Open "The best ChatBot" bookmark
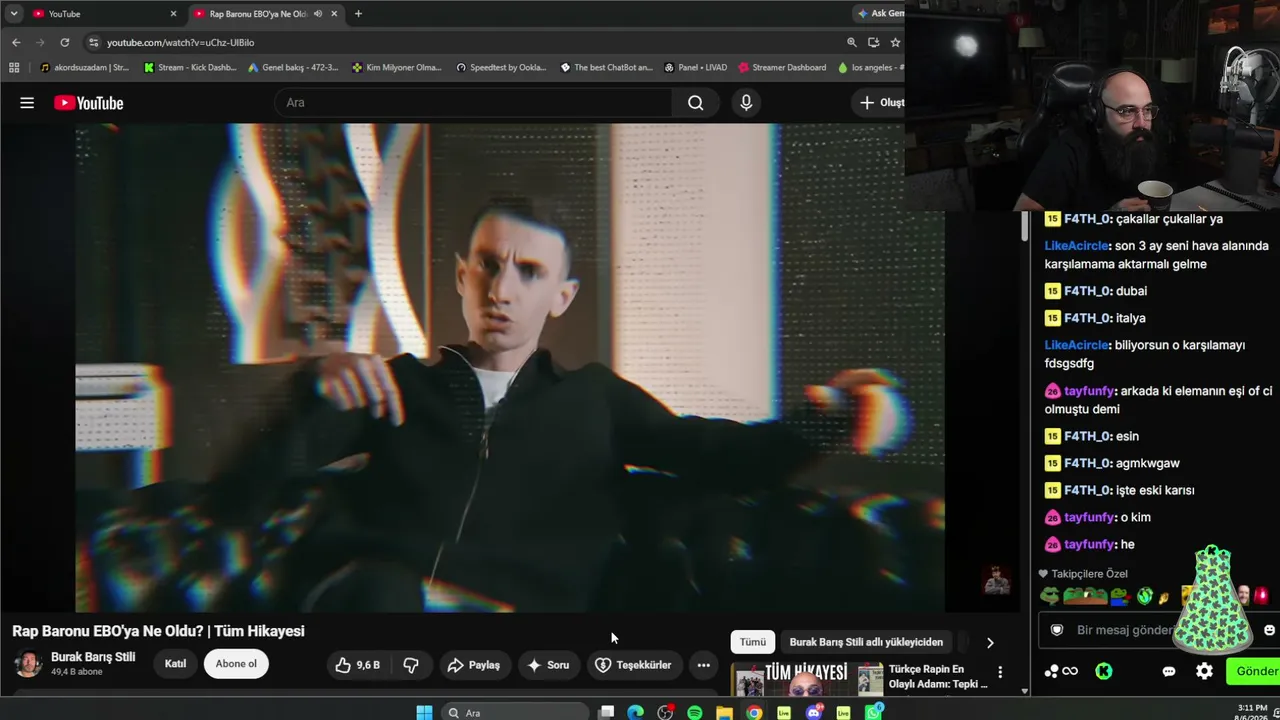 pyautogui.click(x=606, y=68)
